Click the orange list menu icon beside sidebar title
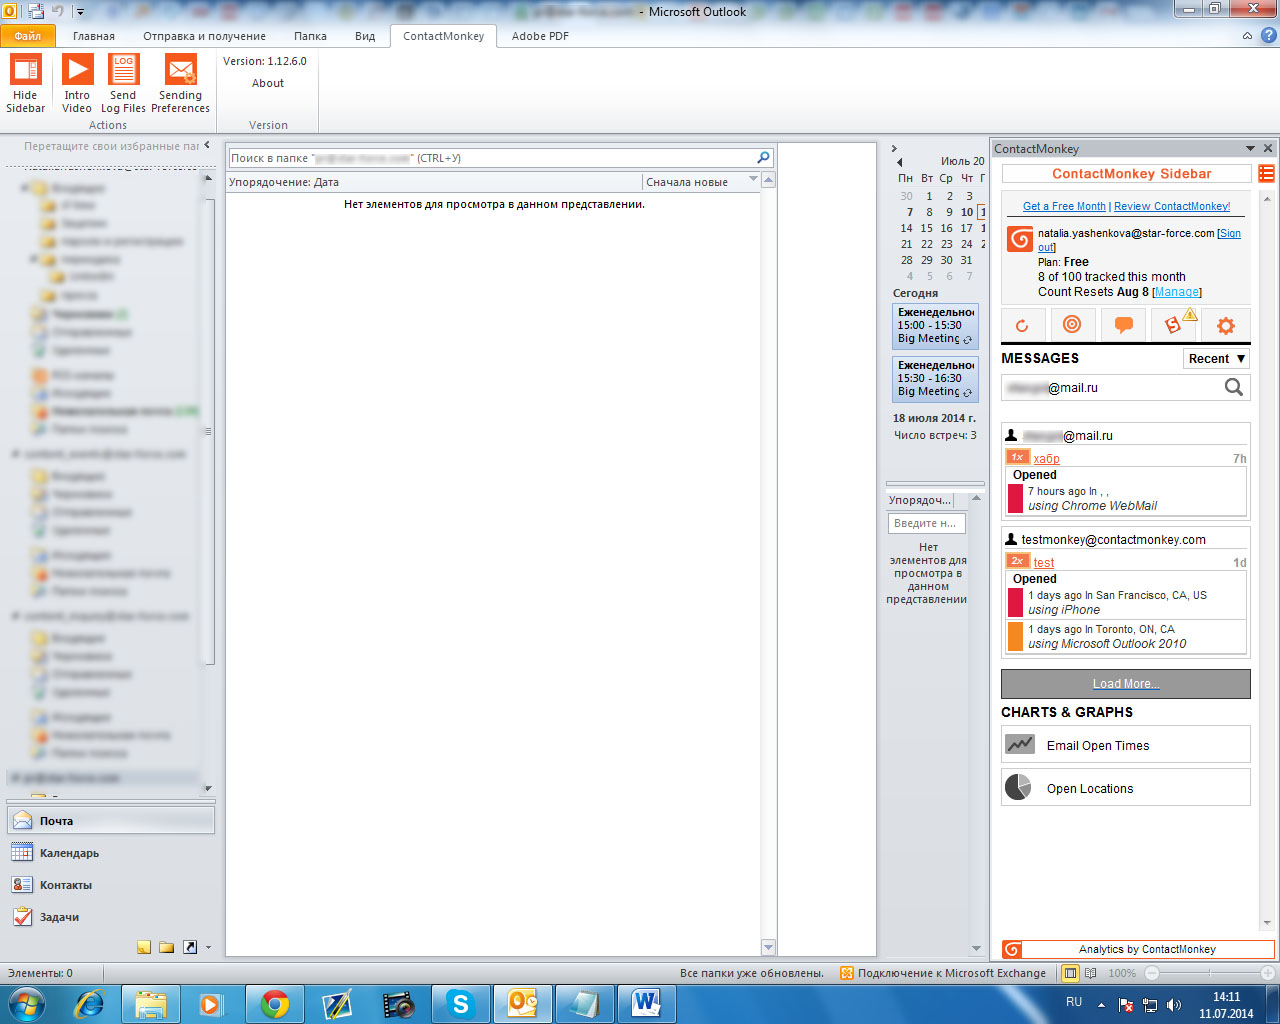The height and width of the screenshot is (1024, 1280). click(x=1266, y=174)
